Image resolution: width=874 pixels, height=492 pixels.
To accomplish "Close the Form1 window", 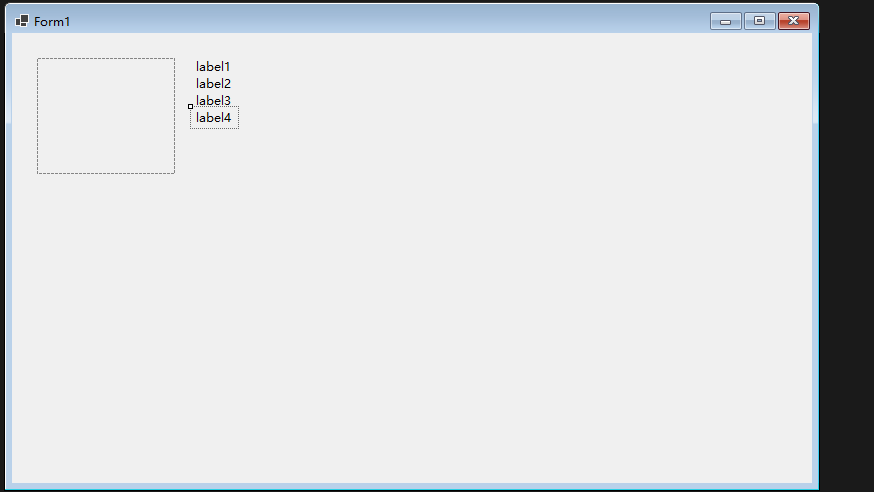I will 793,21.
